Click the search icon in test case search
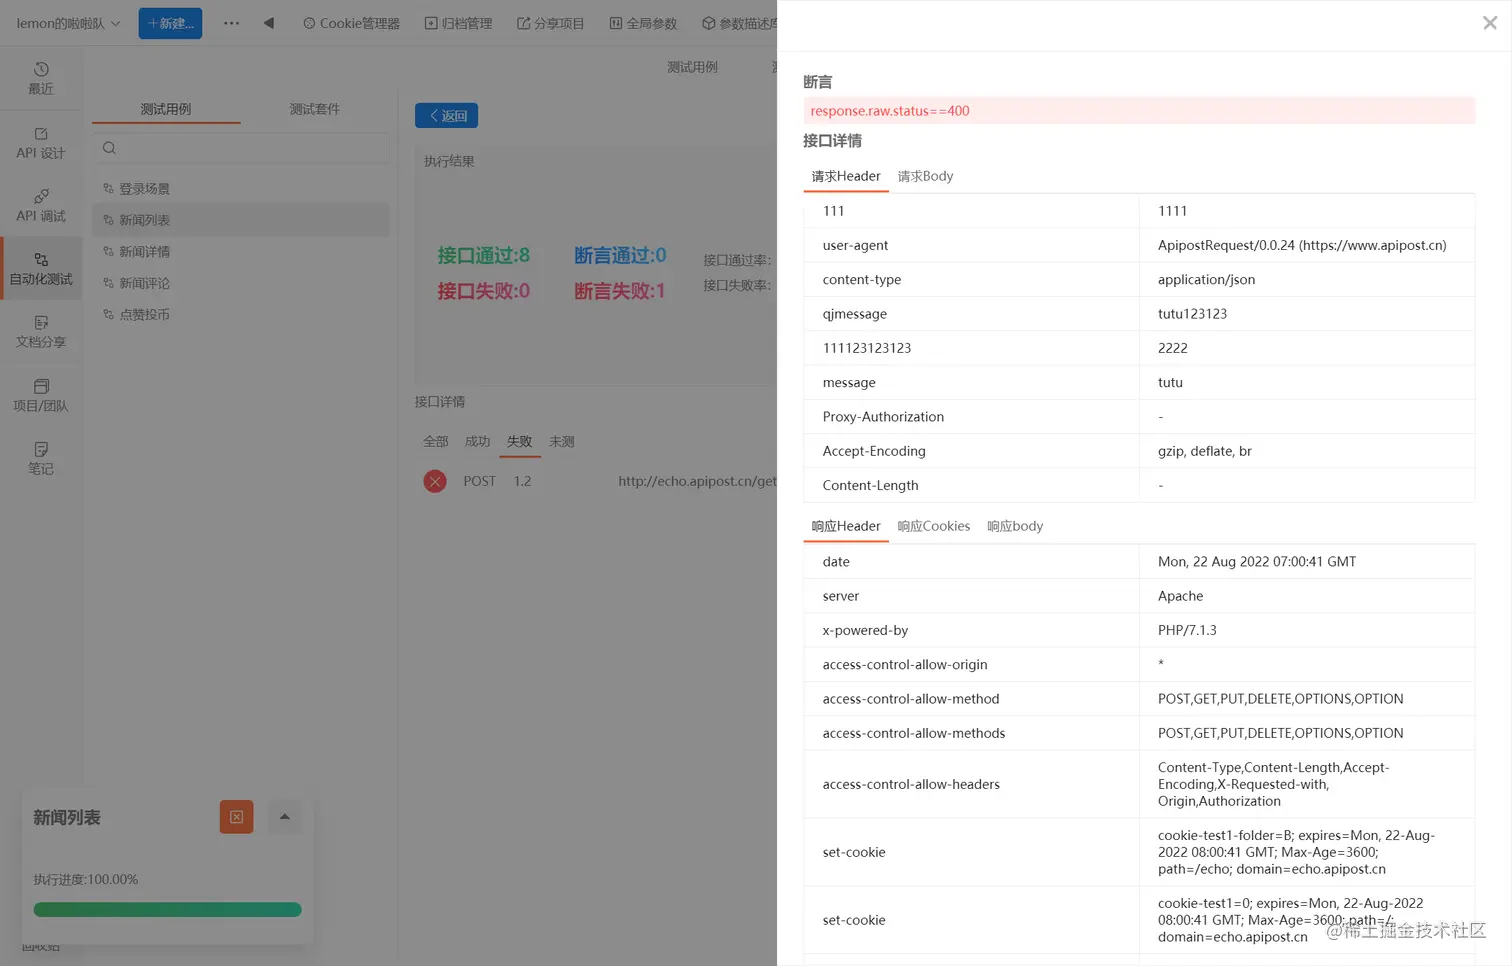Viewport: 1512px width, 966px height. tap(110, 148)
